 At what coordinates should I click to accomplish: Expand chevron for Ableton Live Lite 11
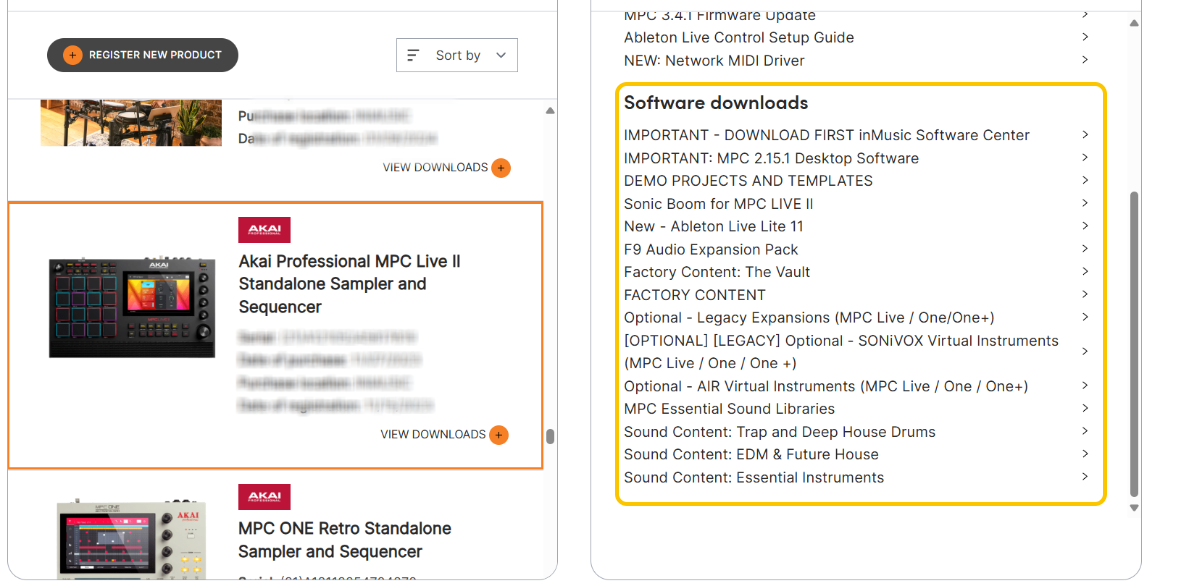point(1085,225)
